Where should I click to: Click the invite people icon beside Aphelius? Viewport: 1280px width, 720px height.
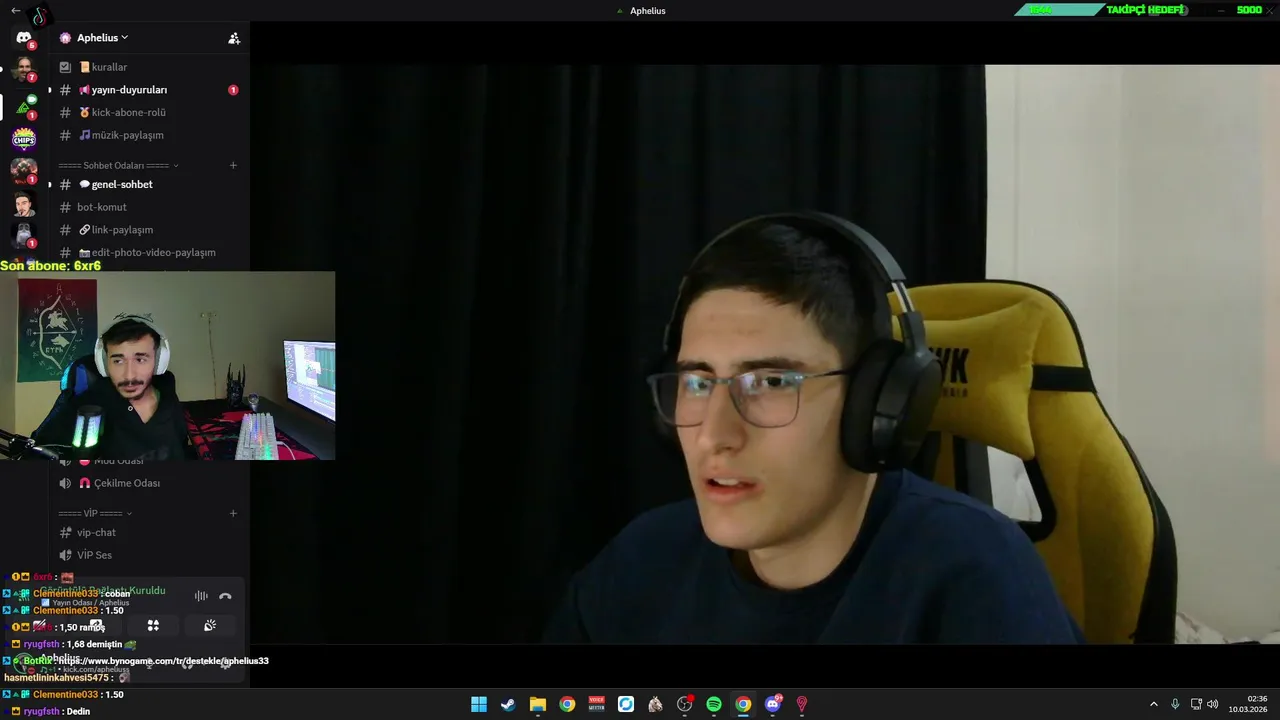click(234, 38)
